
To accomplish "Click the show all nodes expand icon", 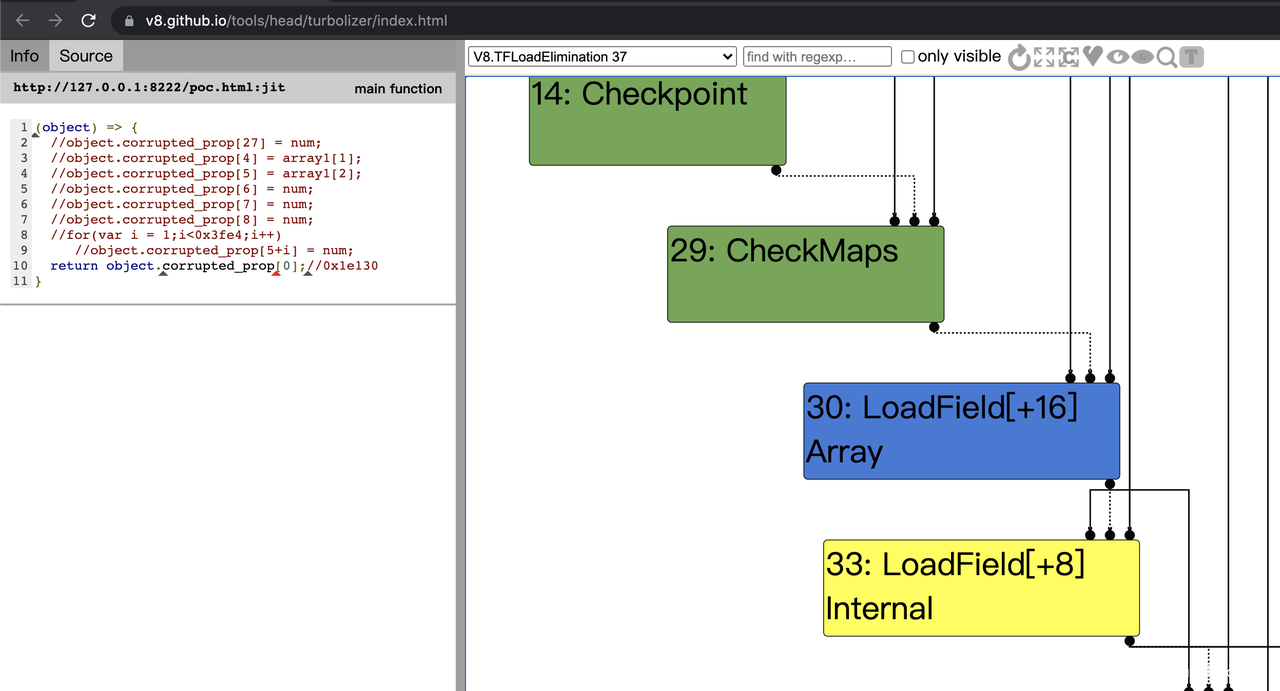I will 1044,57.
